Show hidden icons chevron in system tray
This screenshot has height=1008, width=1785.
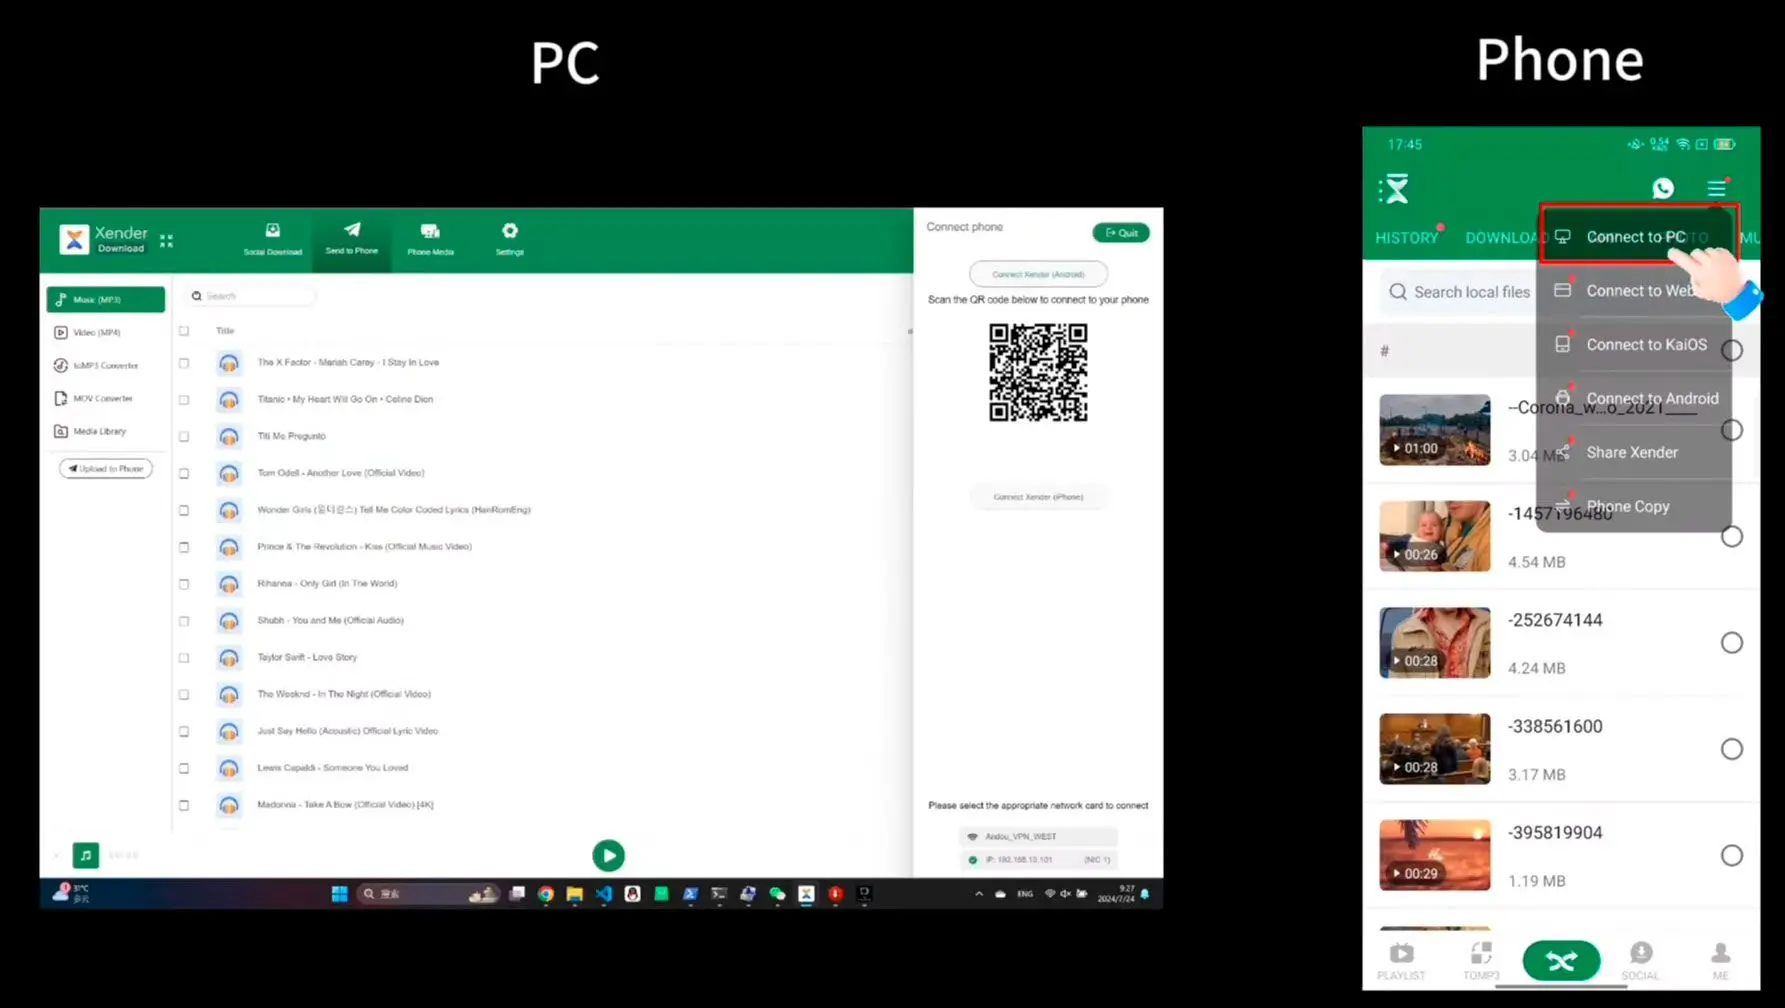(979, 894)
